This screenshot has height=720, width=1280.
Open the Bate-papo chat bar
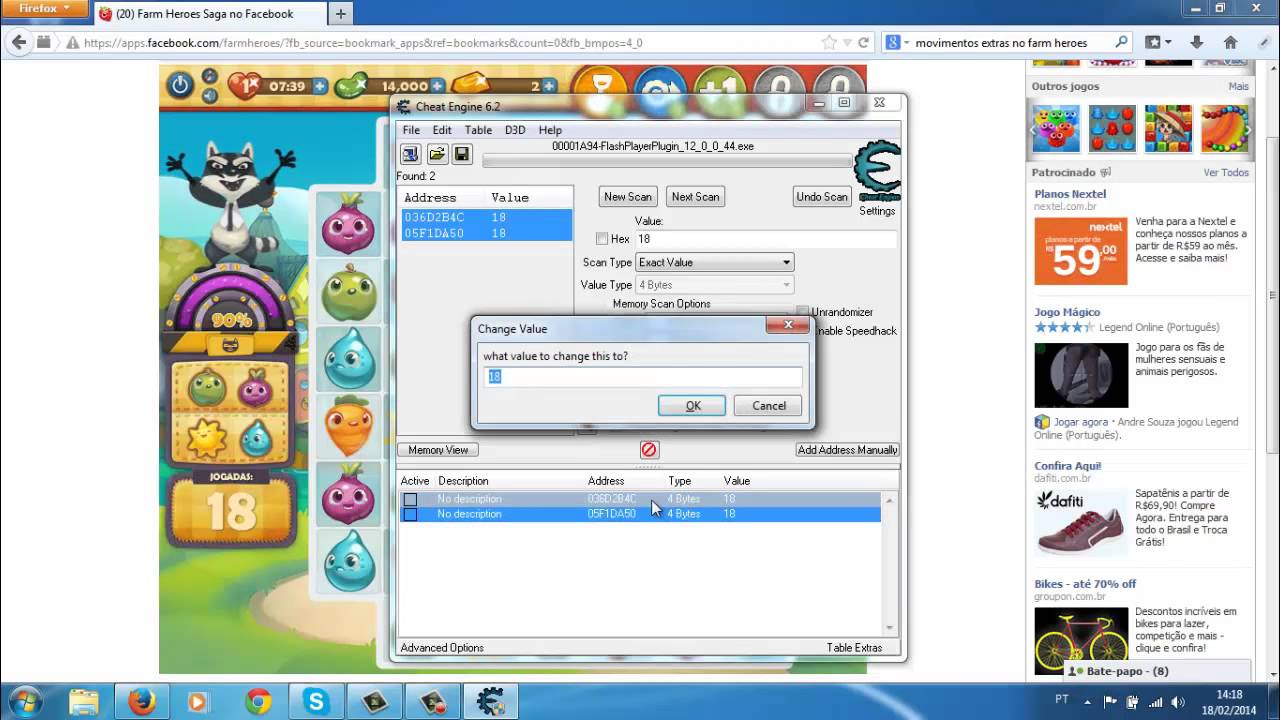[1158, 671]
